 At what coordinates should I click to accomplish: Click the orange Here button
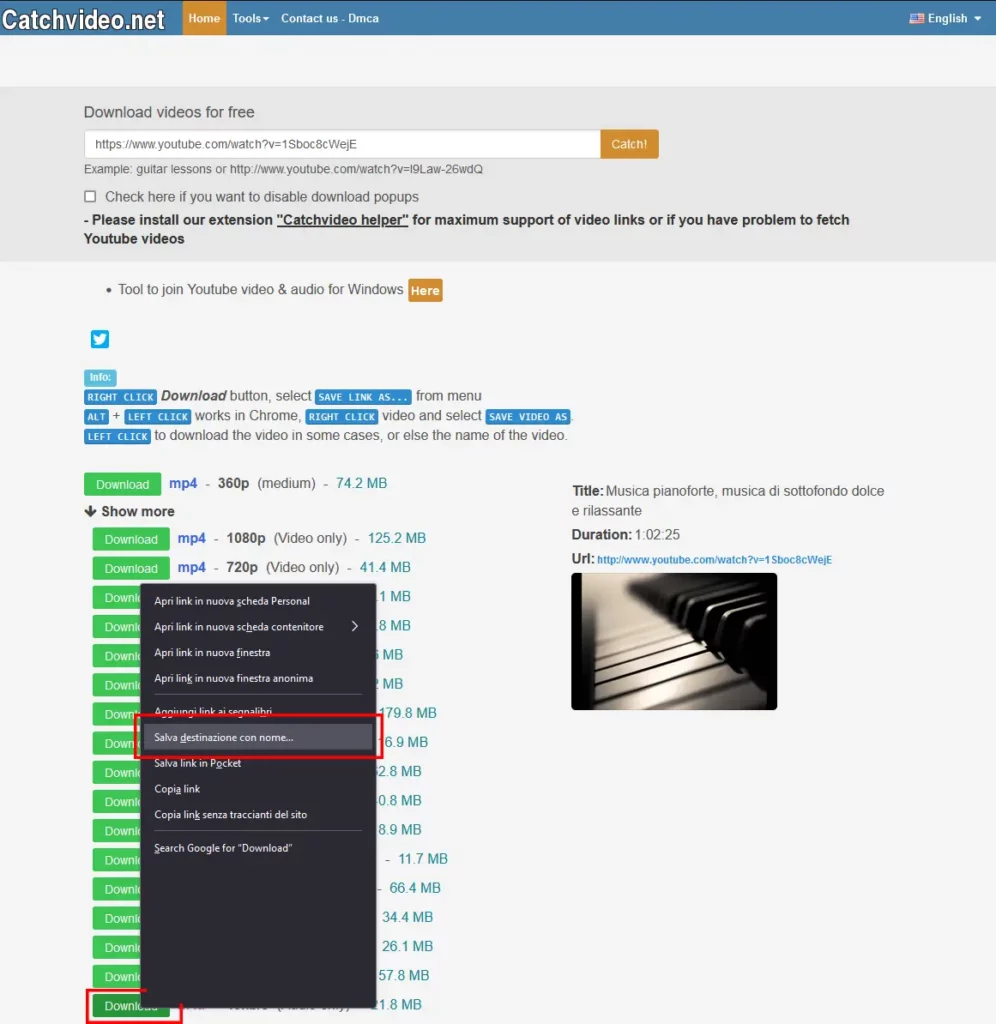pos(425,290)
